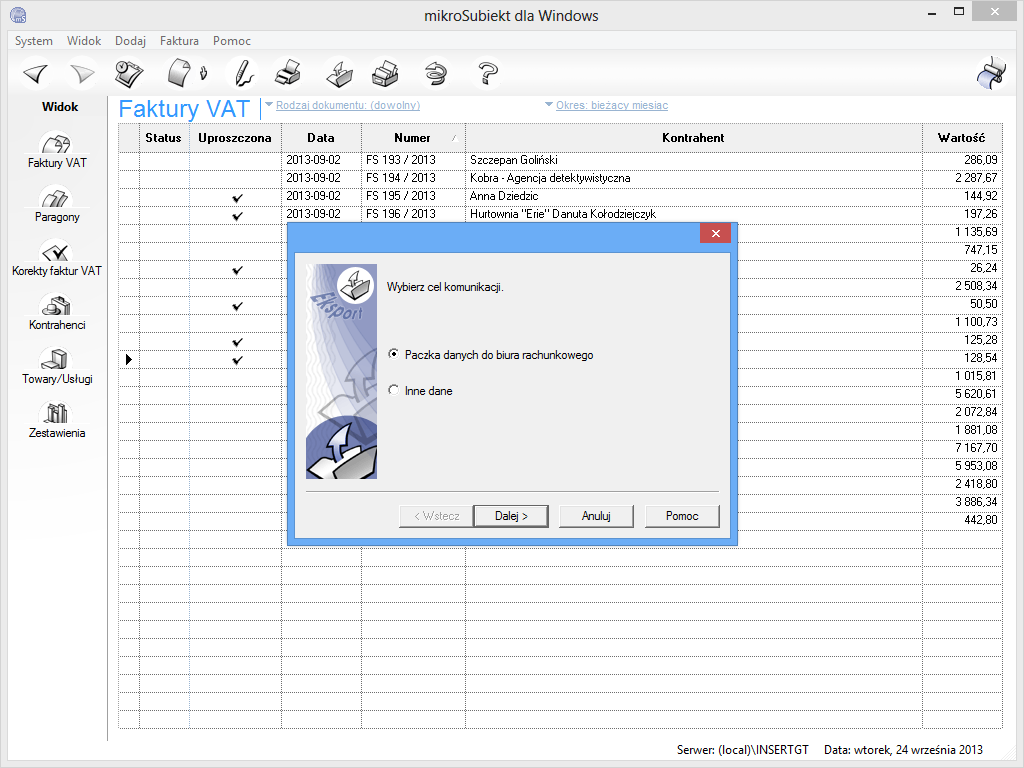Click the new document dropdown arrow in toolbar
The width and height of the screenshot is (1024, 768).
tap(203, 73)
